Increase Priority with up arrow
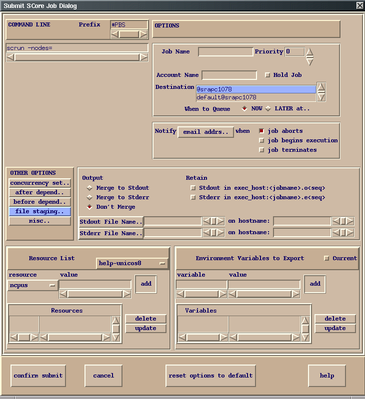This screenshot has height=399, width=365. [x=310, y=52]
